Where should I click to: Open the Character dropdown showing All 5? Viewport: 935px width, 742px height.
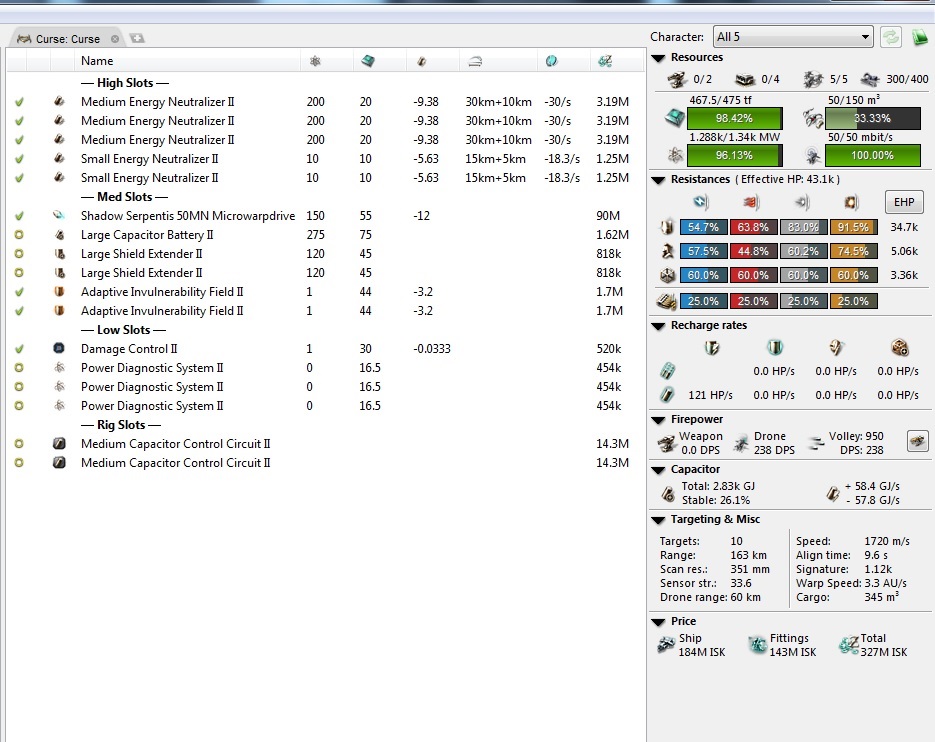pos(793,37)
